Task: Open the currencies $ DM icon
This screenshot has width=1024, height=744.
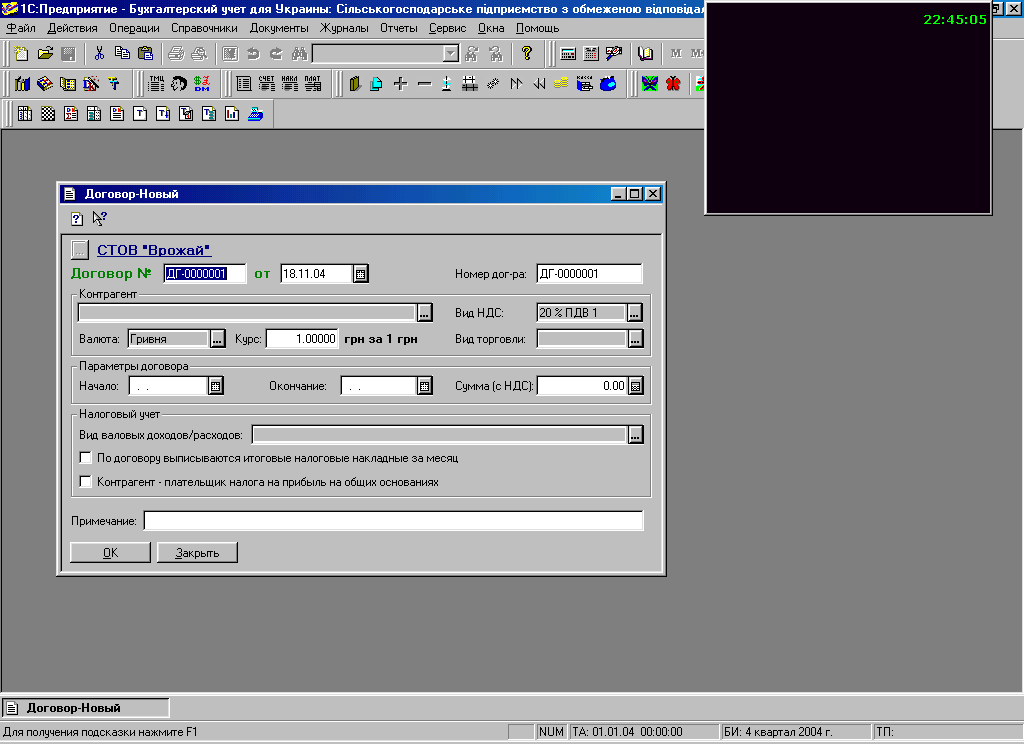Action: point(202,84)
